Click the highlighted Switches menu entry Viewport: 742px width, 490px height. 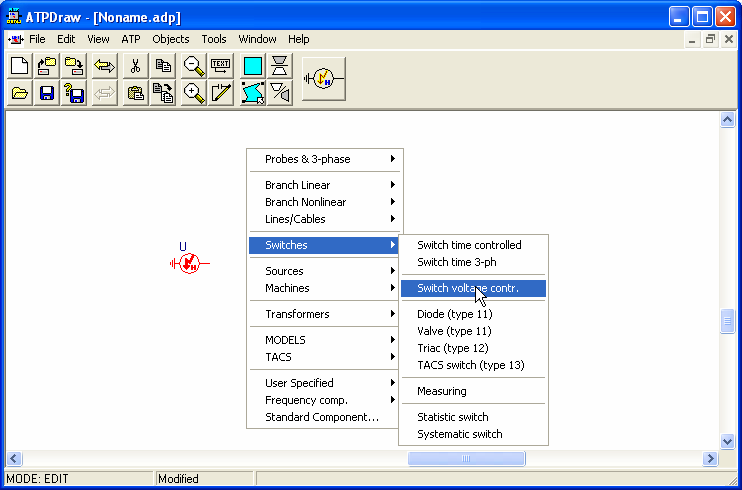(x=325, y=245)
